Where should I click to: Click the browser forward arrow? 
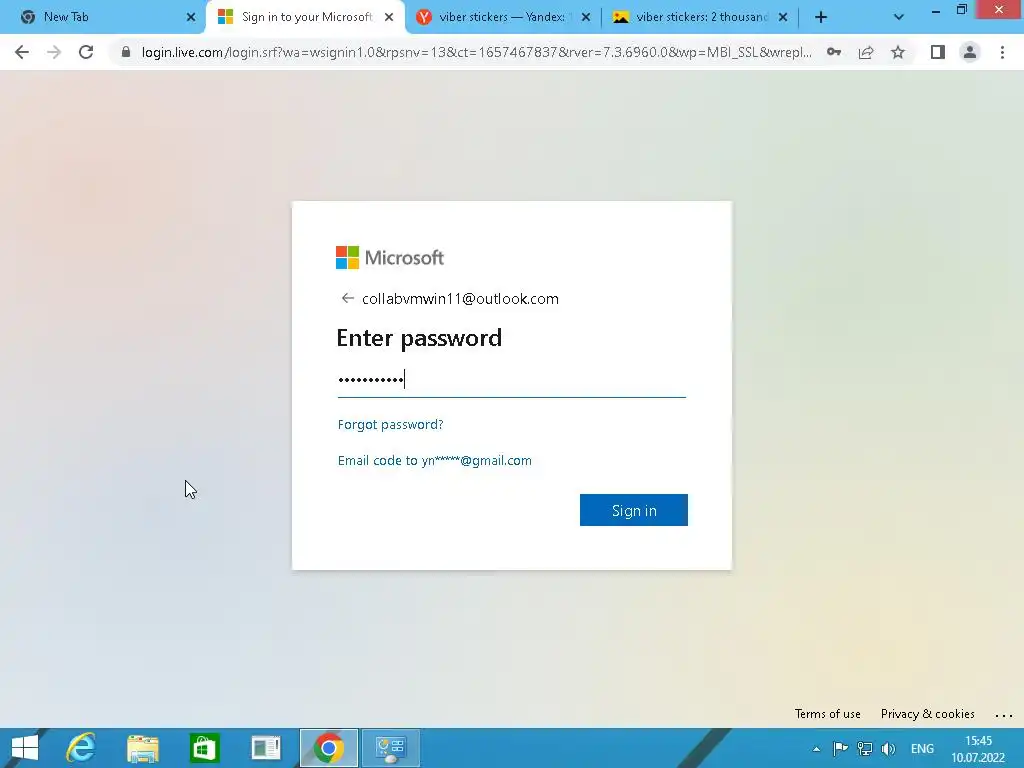point(54,52)
